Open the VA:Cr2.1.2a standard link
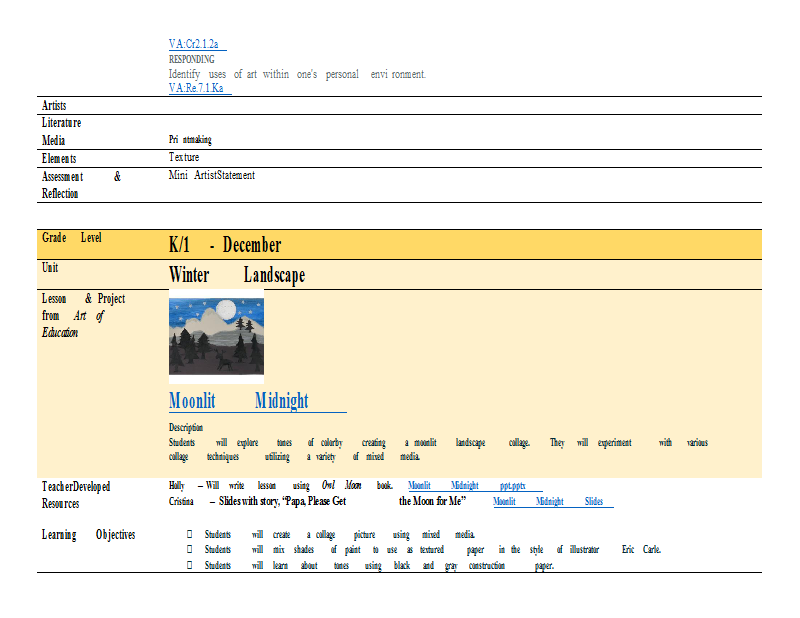800x618 pixels. (197, 44)
